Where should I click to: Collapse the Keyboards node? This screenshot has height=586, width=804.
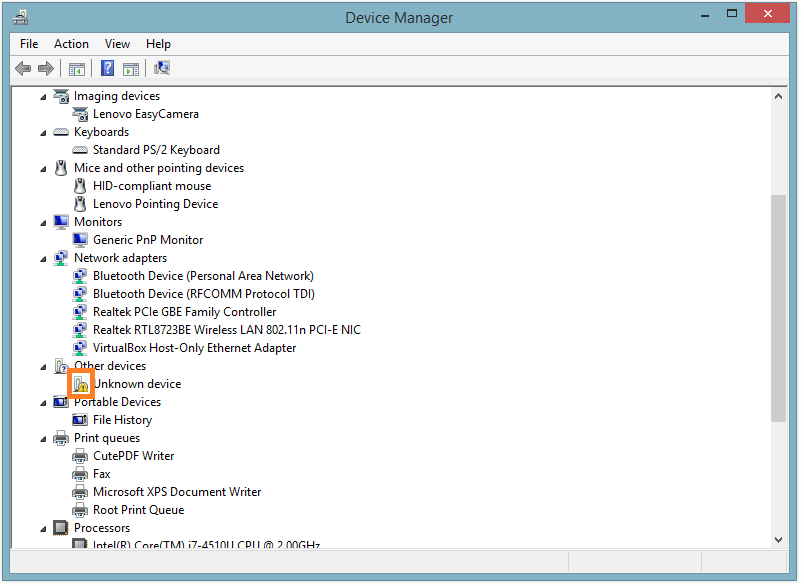[44, 133]
